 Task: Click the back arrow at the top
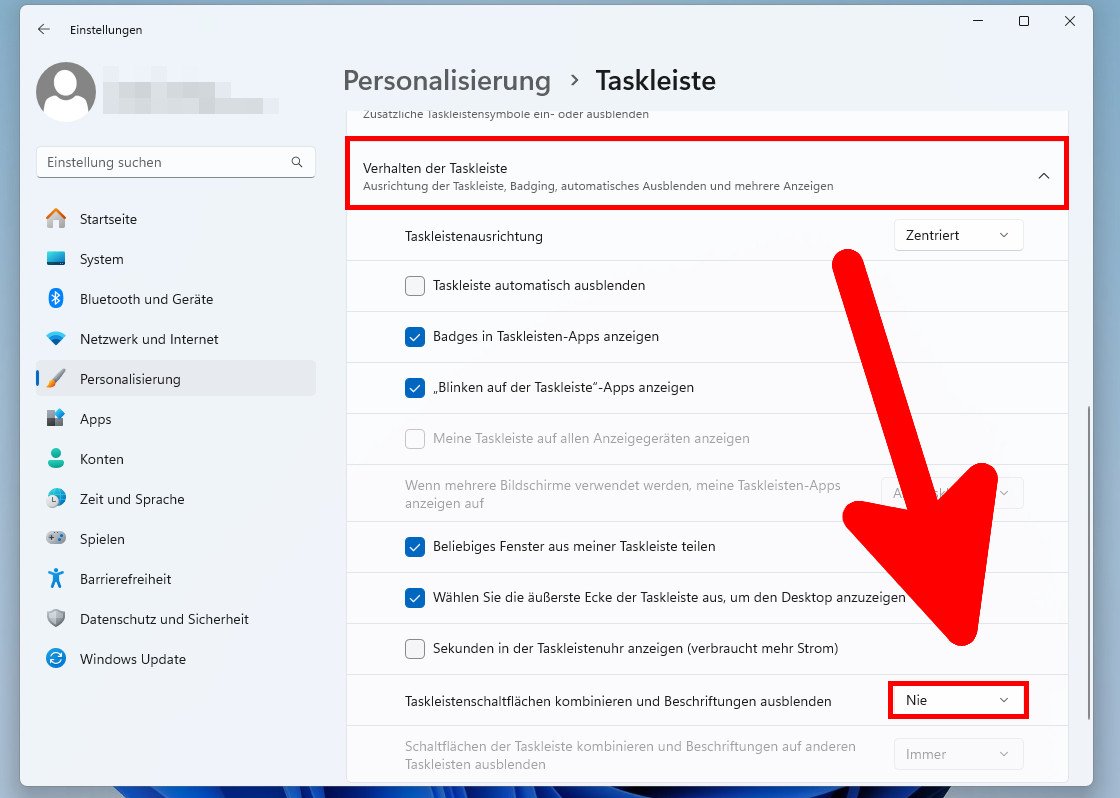coord(42,30)
